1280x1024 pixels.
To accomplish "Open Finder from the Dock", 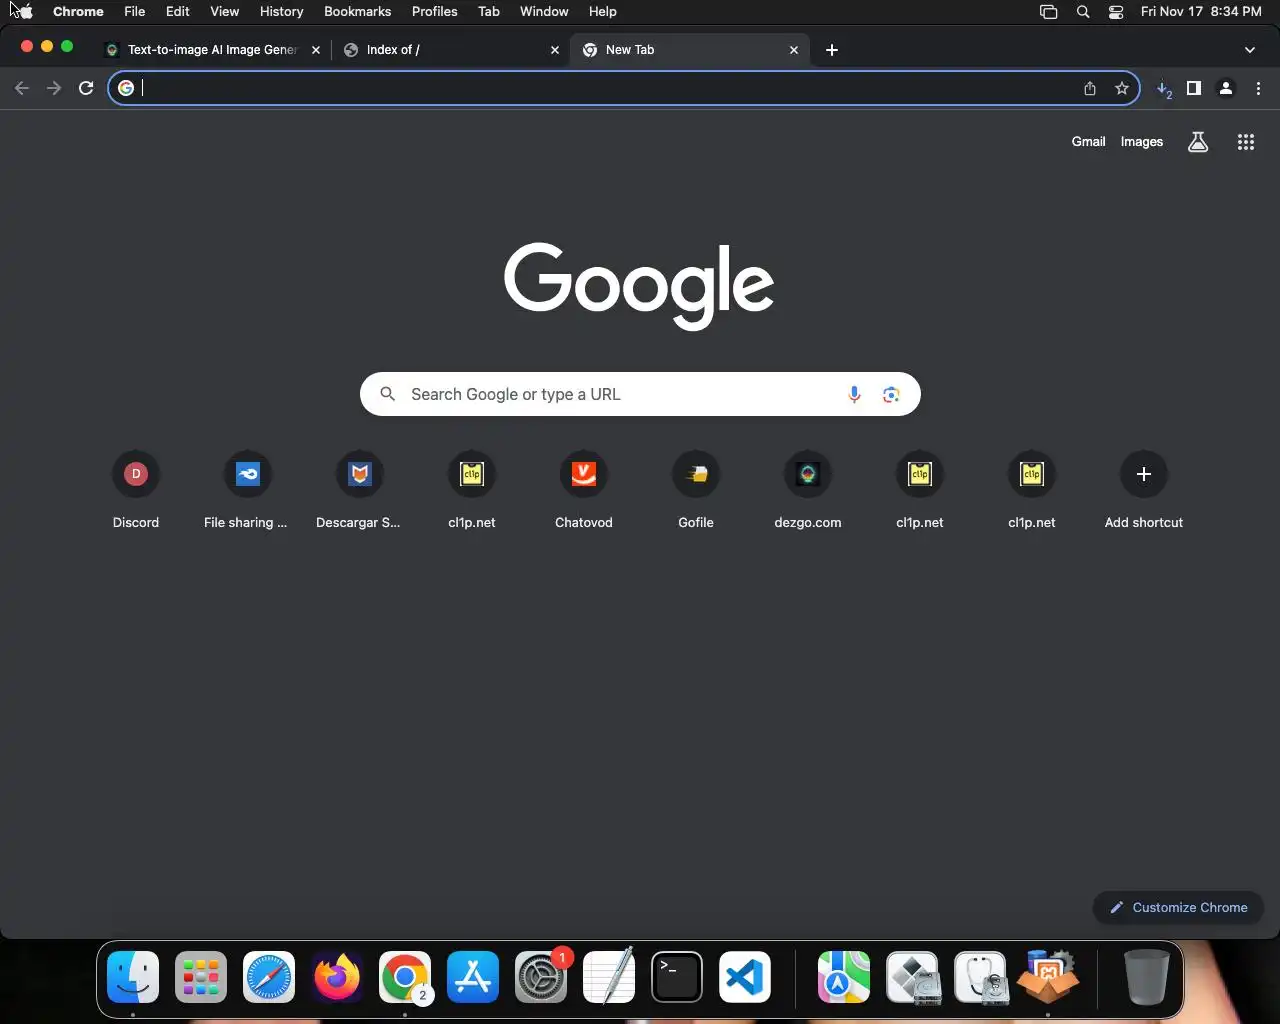I will (133, 977).
